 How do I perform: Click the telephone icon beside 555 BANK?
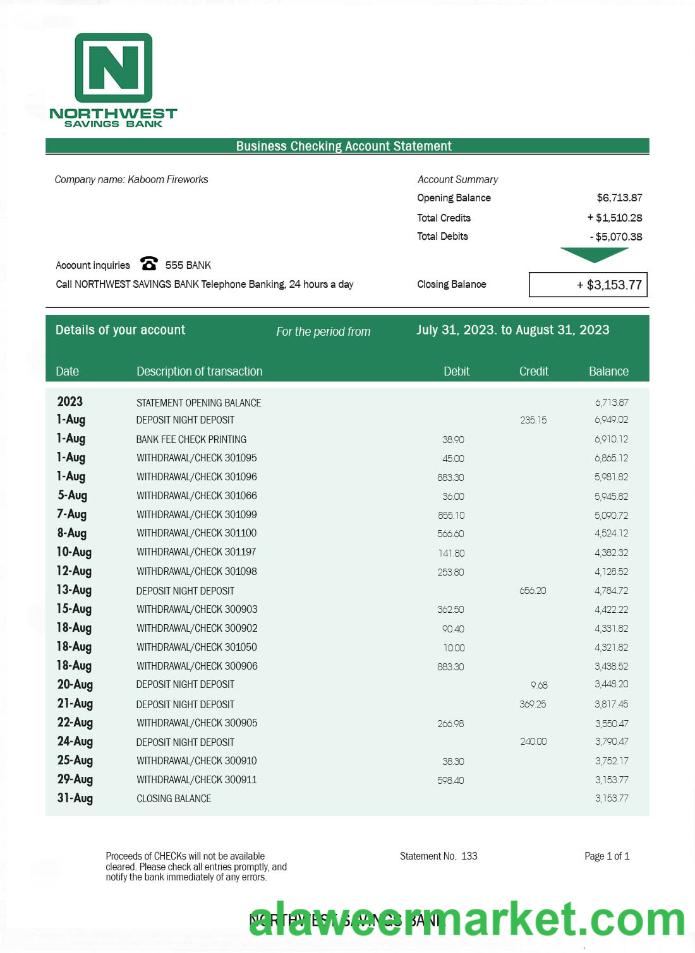coord(149,264)
